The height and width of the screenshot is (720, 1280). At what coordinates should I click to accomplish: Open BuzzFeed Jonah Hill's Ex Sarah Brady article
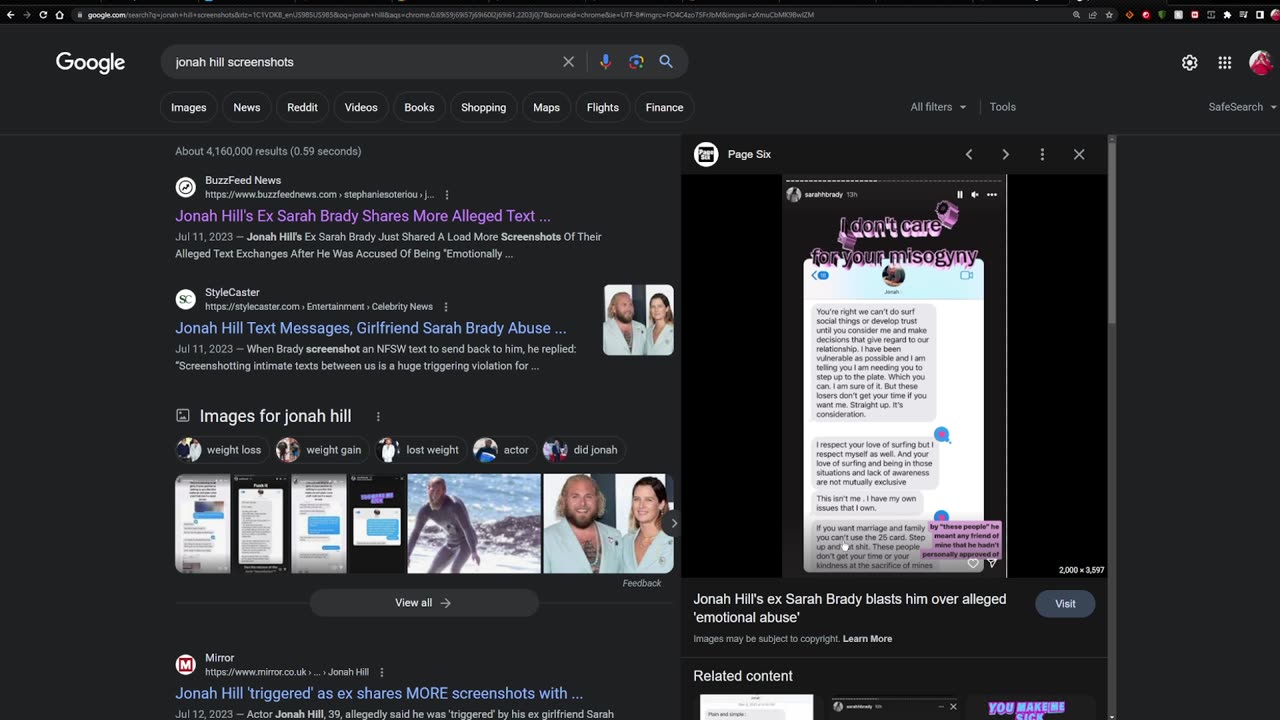[x=363, y=216]
